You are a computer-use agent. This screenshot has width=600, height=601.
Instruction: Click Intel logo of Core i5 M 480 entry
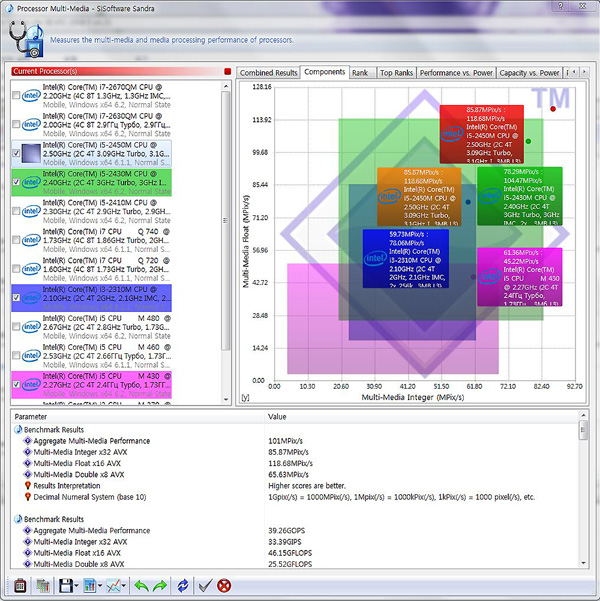pyautogui.click(x=31, y=327)
